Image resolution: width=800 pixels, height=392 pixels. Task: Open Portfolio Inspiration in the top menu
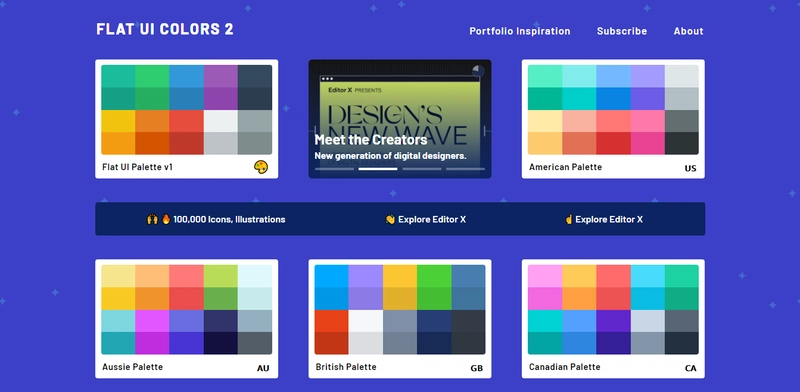pos(520,31)
